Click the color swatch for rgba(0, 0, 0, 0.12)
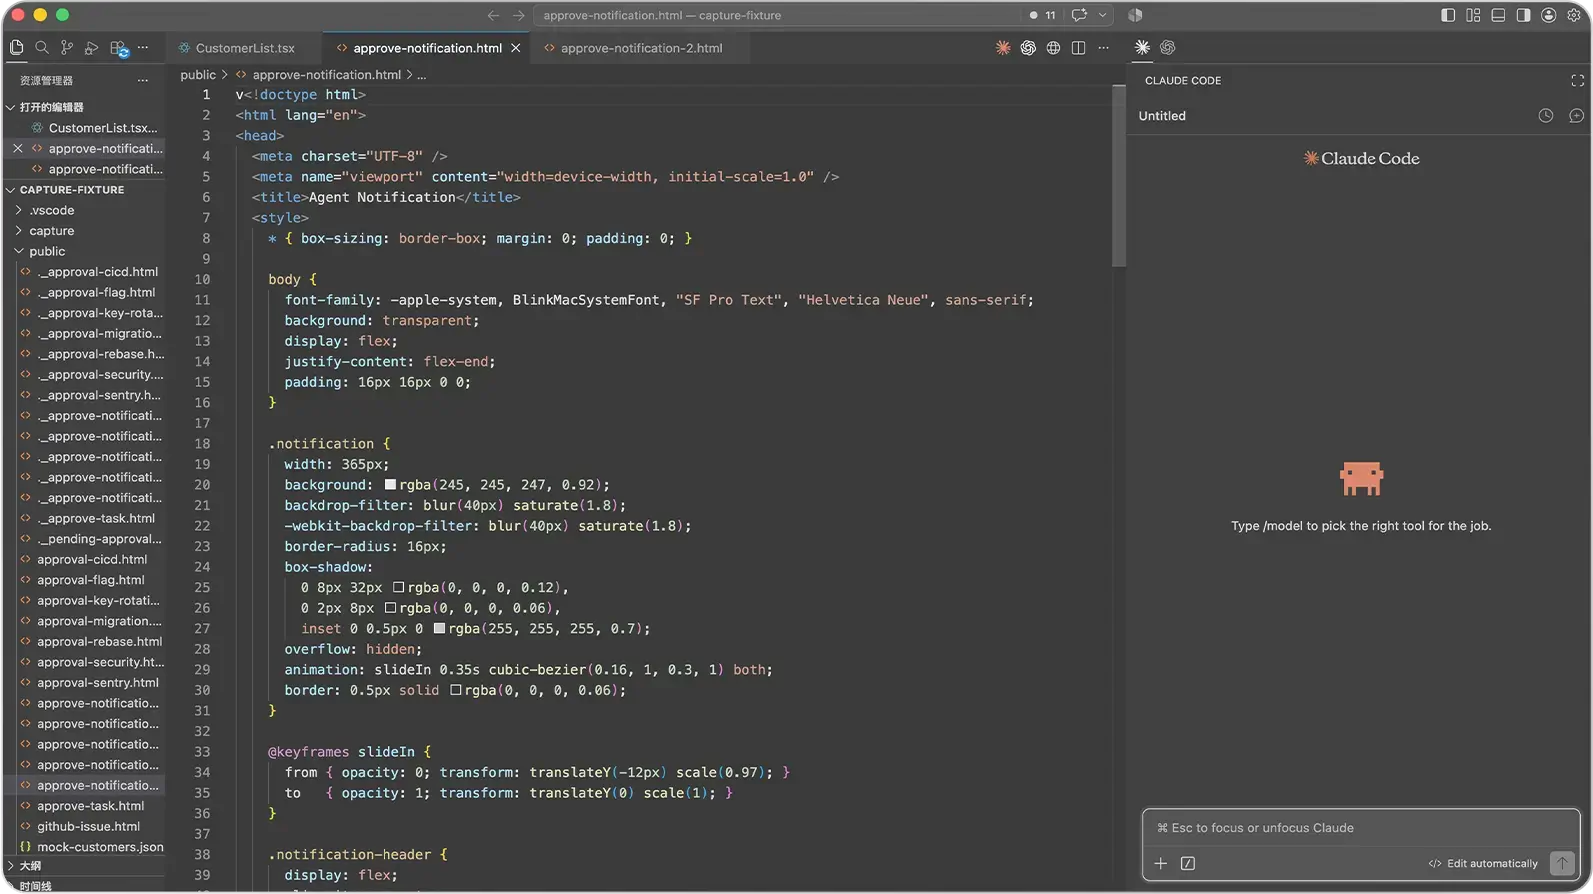1593x894 pixels. click(398, 587)
